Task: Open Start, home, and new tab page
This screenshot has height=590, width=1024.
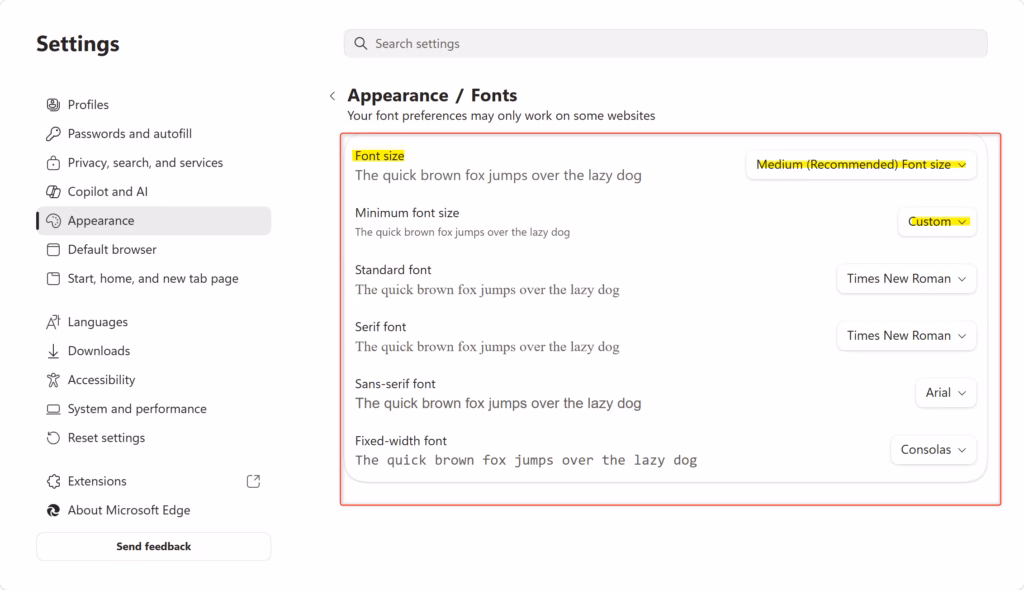Action: (x=153, y=278)
